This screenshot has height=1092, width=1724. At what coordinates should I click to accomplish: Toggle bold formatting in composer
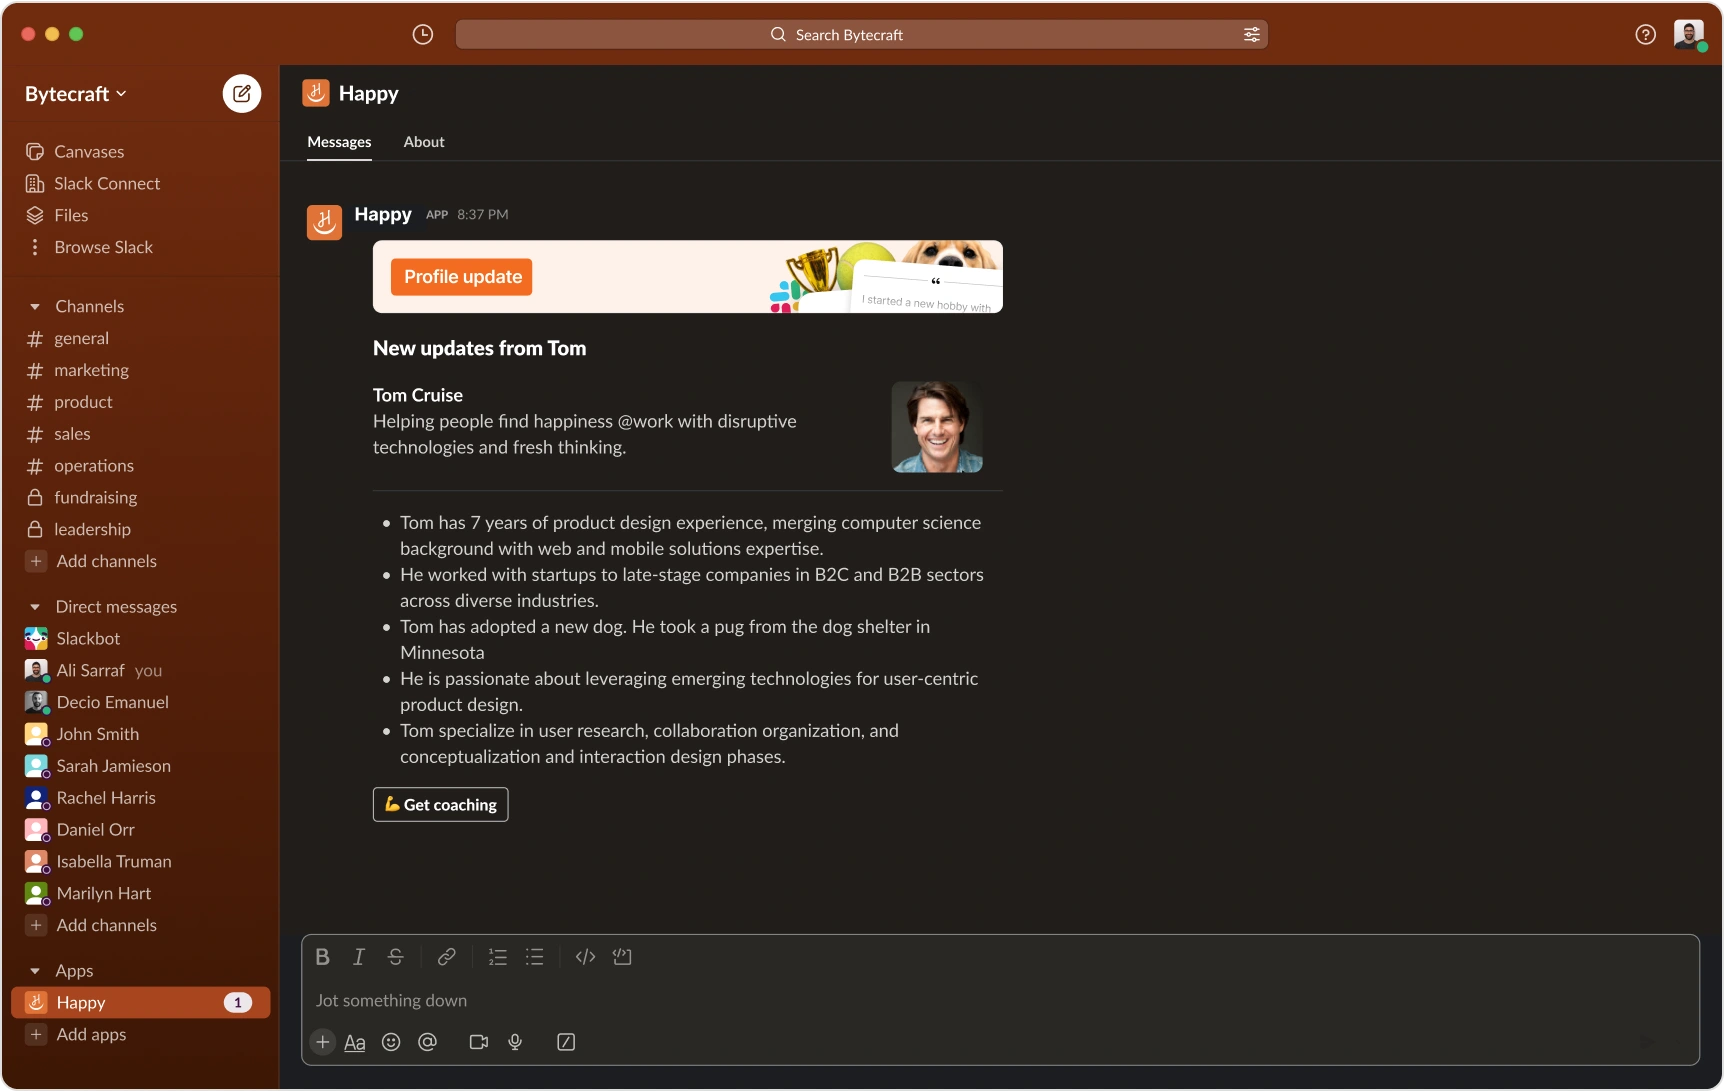pos(322,957)
